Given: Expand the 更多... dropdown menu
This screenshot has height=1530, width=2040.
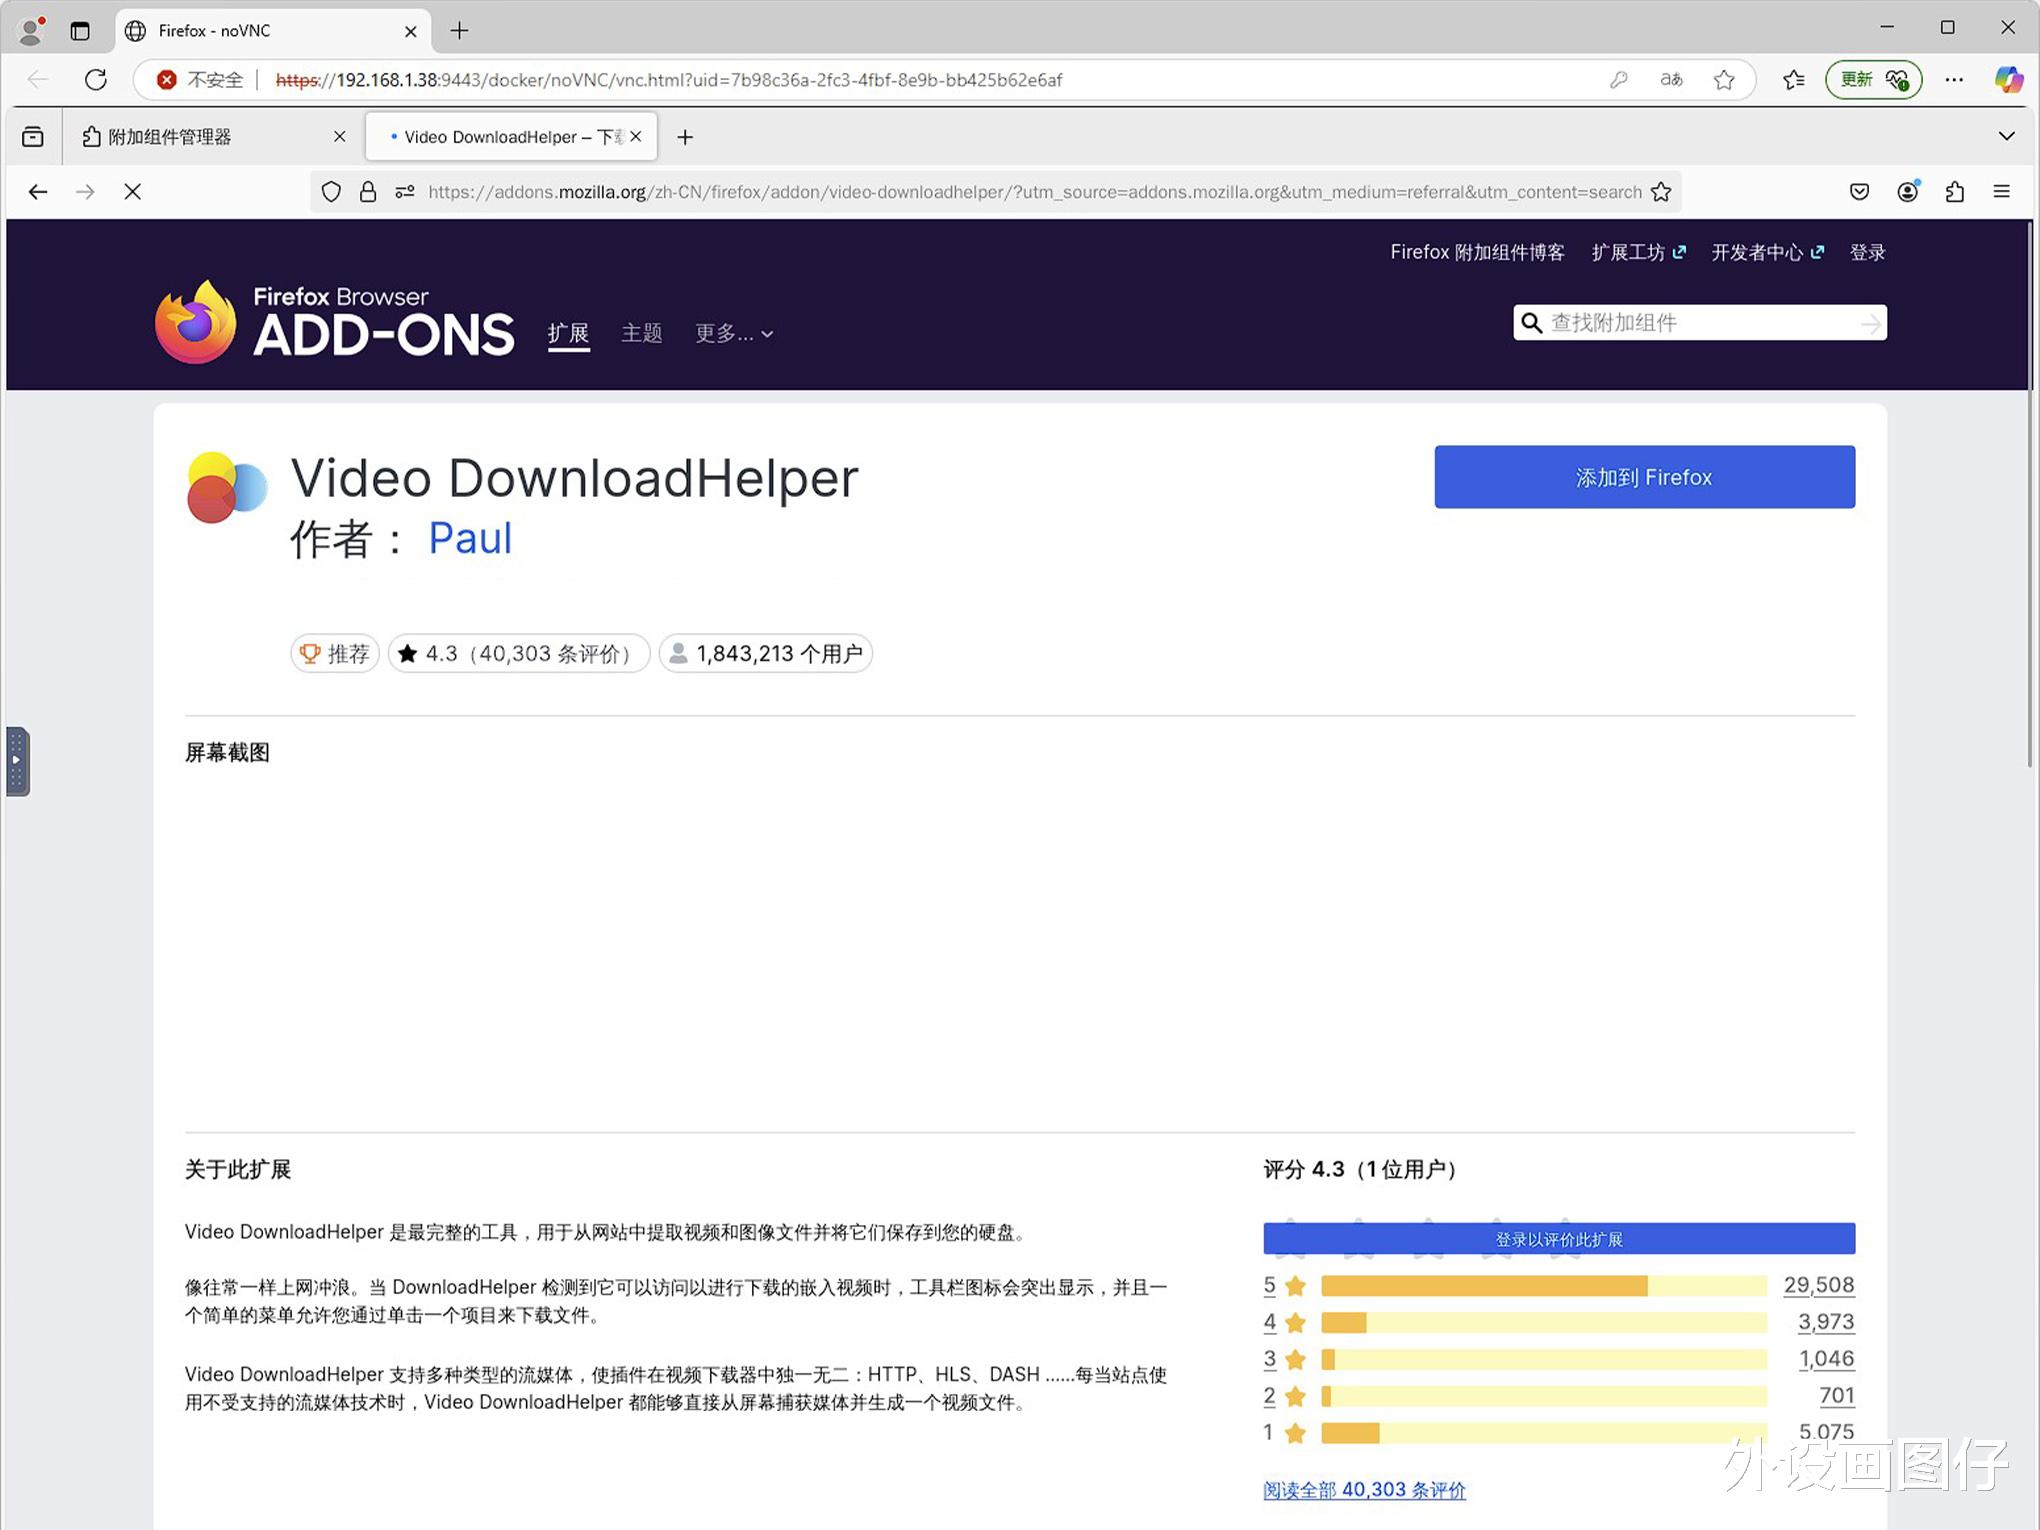Looking at the screenshot, I should tap(734, 334).
